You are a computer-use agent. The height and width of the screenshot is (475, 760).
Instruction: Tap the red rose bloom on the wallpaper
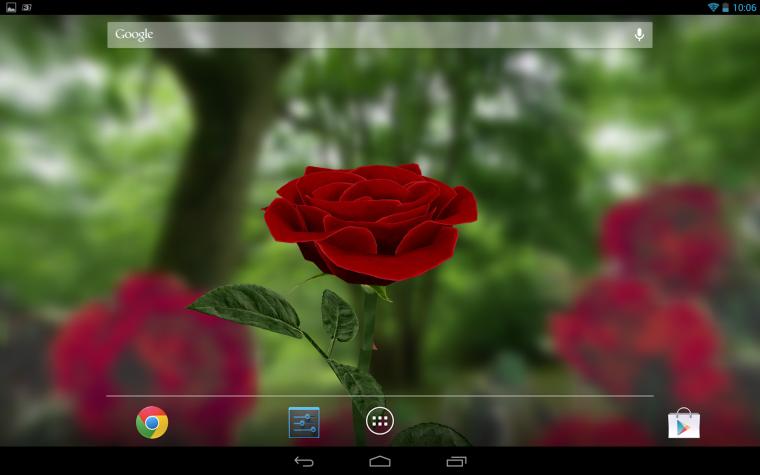(x=371, y=223)
